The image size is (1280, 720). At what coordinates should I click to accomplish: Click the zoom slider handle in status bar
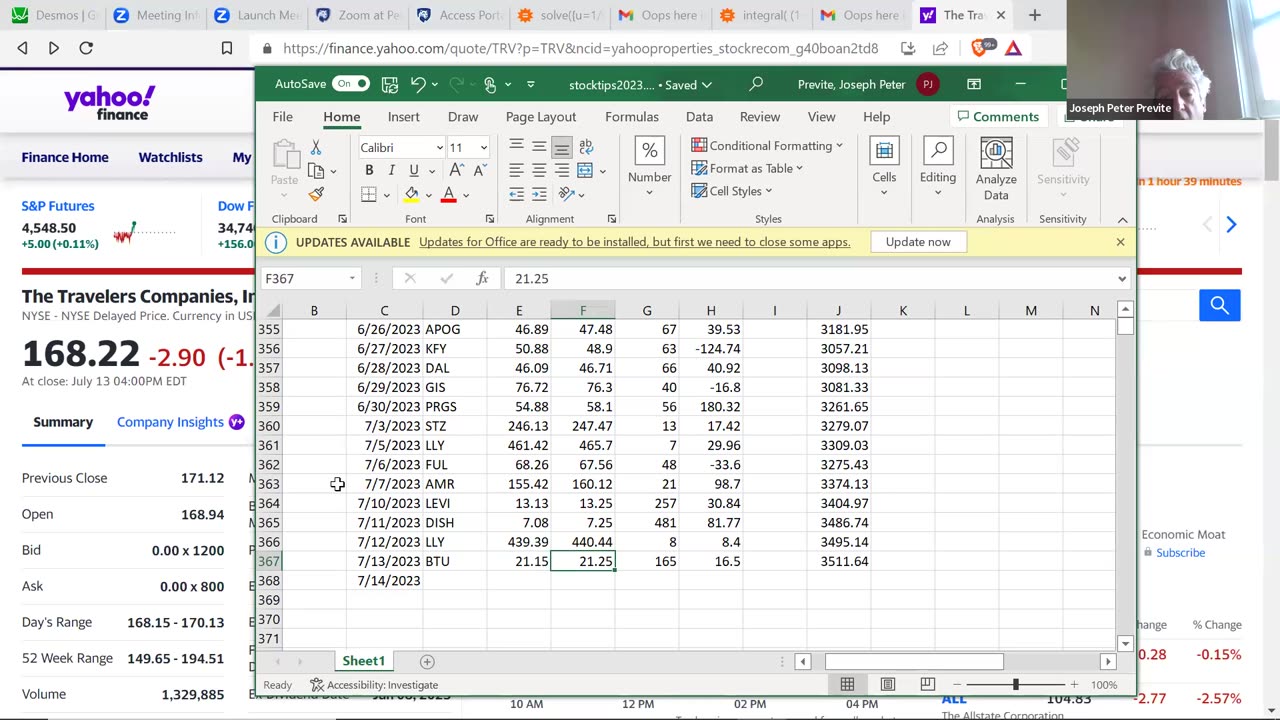pos(1016,685)
